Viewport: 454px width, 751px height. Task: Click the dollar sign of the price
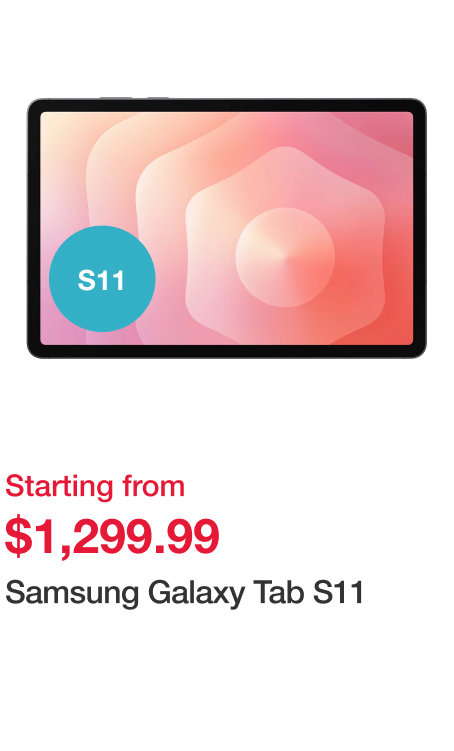click(15, 535)
